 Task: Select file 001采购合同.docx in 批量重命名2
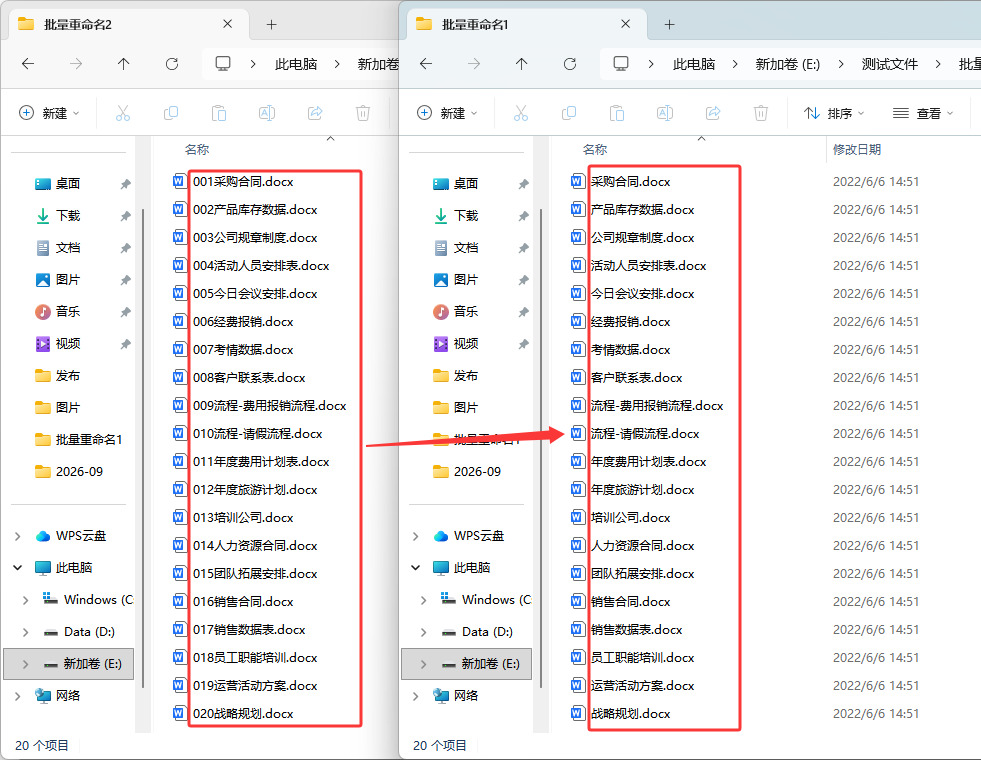click(x=243, y=182)
